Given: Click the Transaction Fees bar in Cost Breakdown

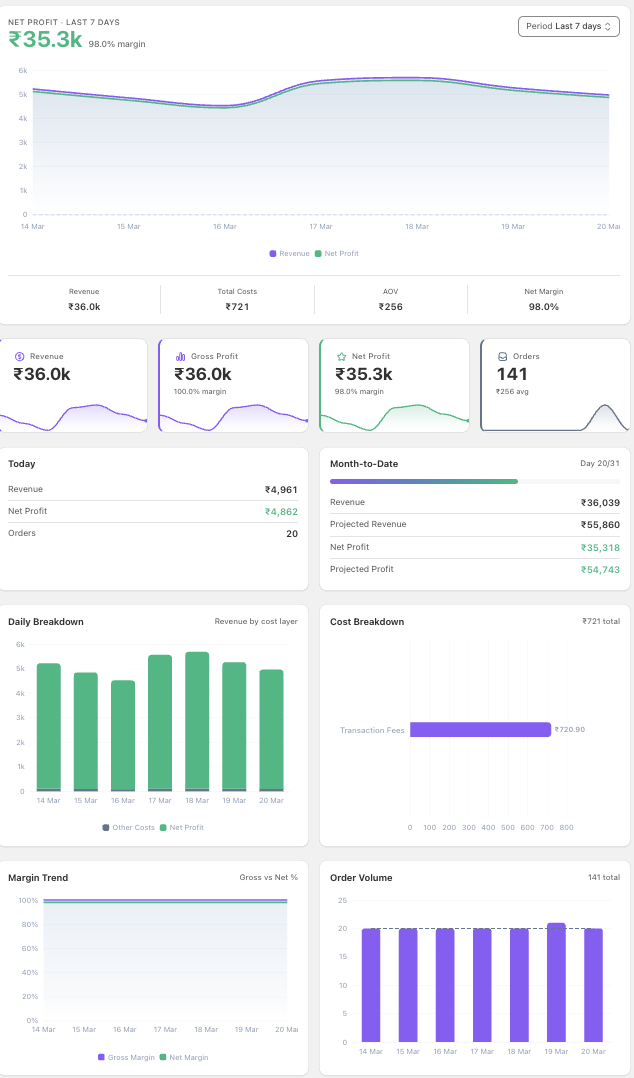Looking at the screenshot, I should (481, 729).
